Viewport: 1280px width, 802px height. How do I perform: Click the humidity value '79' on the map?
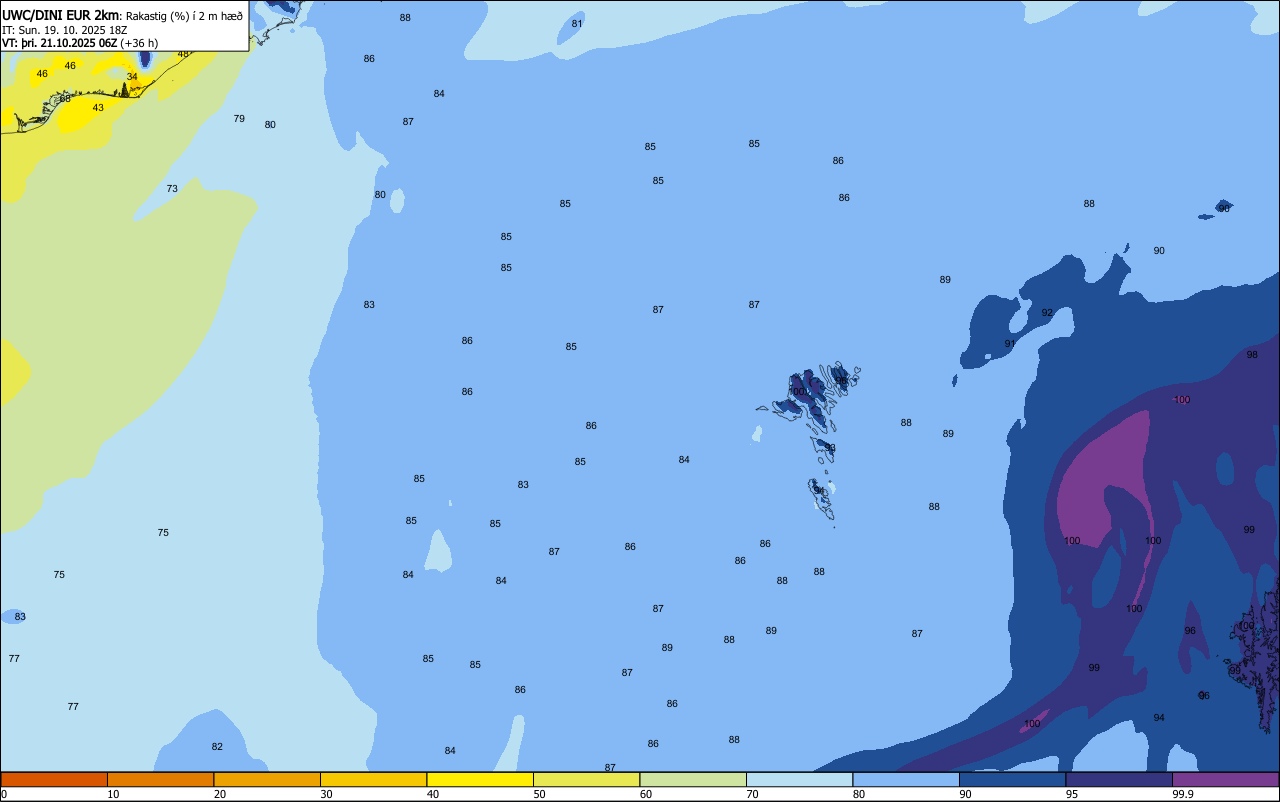point(239,119)
